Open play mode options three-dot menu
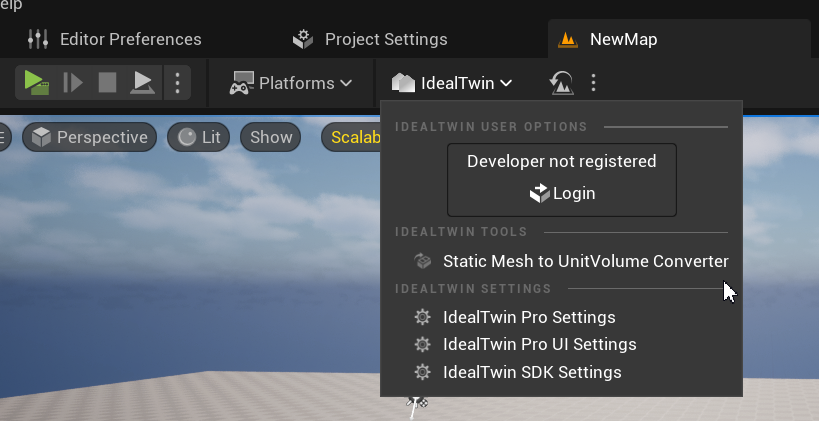819x421 pixels. pos(177,82)
